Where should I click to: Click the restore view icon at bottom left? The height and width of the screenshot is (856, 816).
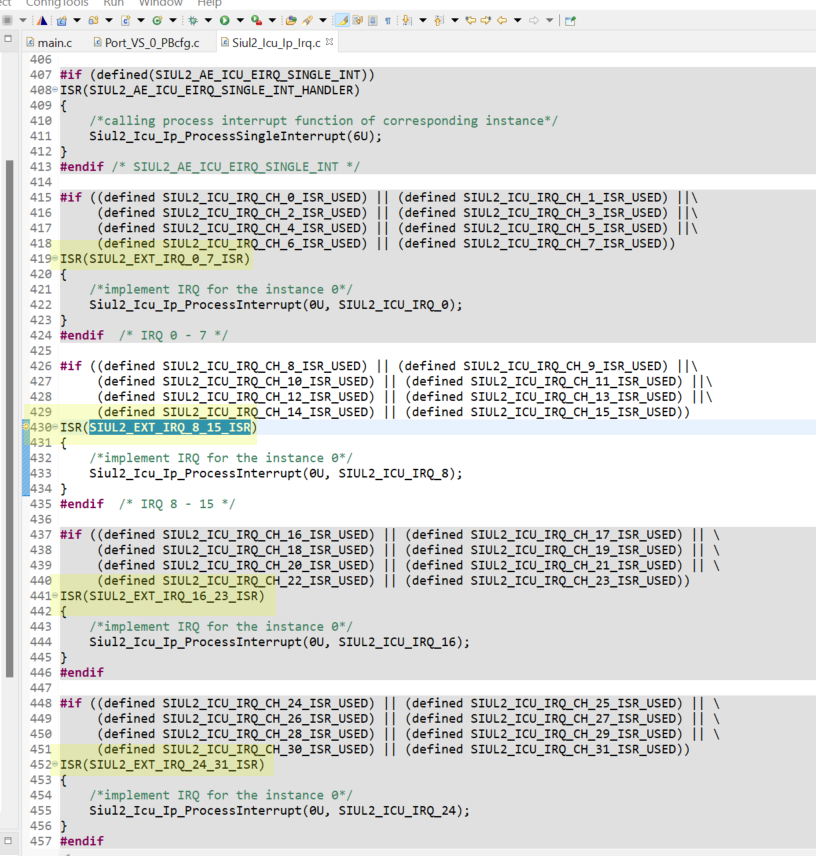(8, 841)
